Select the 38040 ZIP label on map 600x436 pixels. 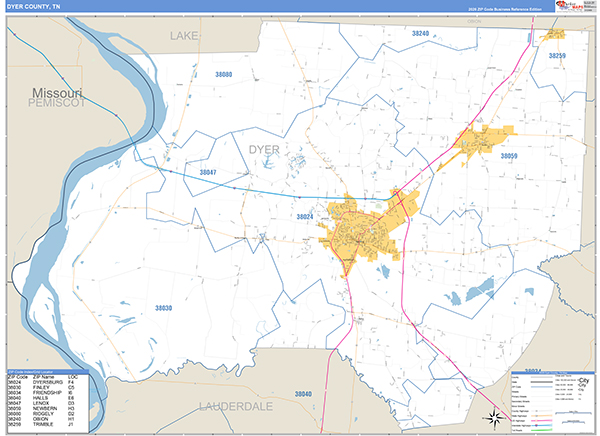(x=303, y=394)
